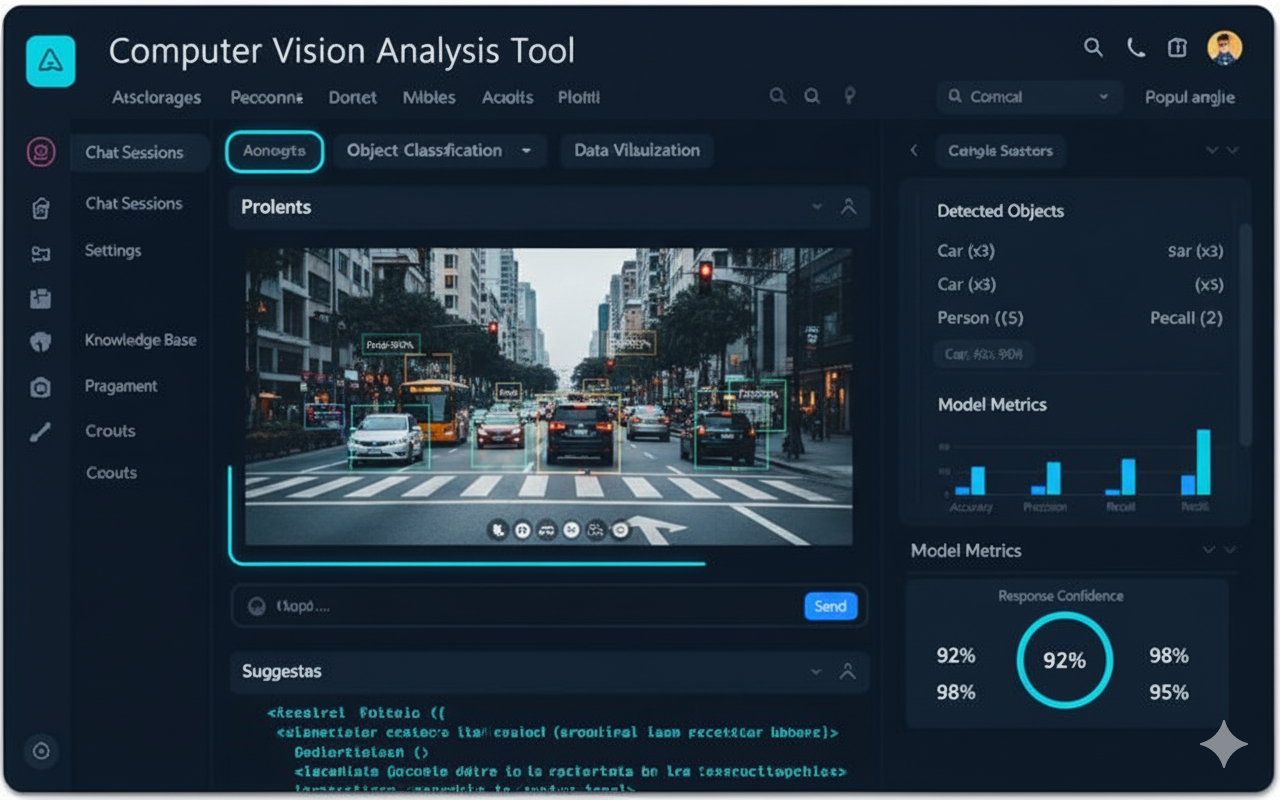Select the Sar (x3) entry

pos(1195,251)
